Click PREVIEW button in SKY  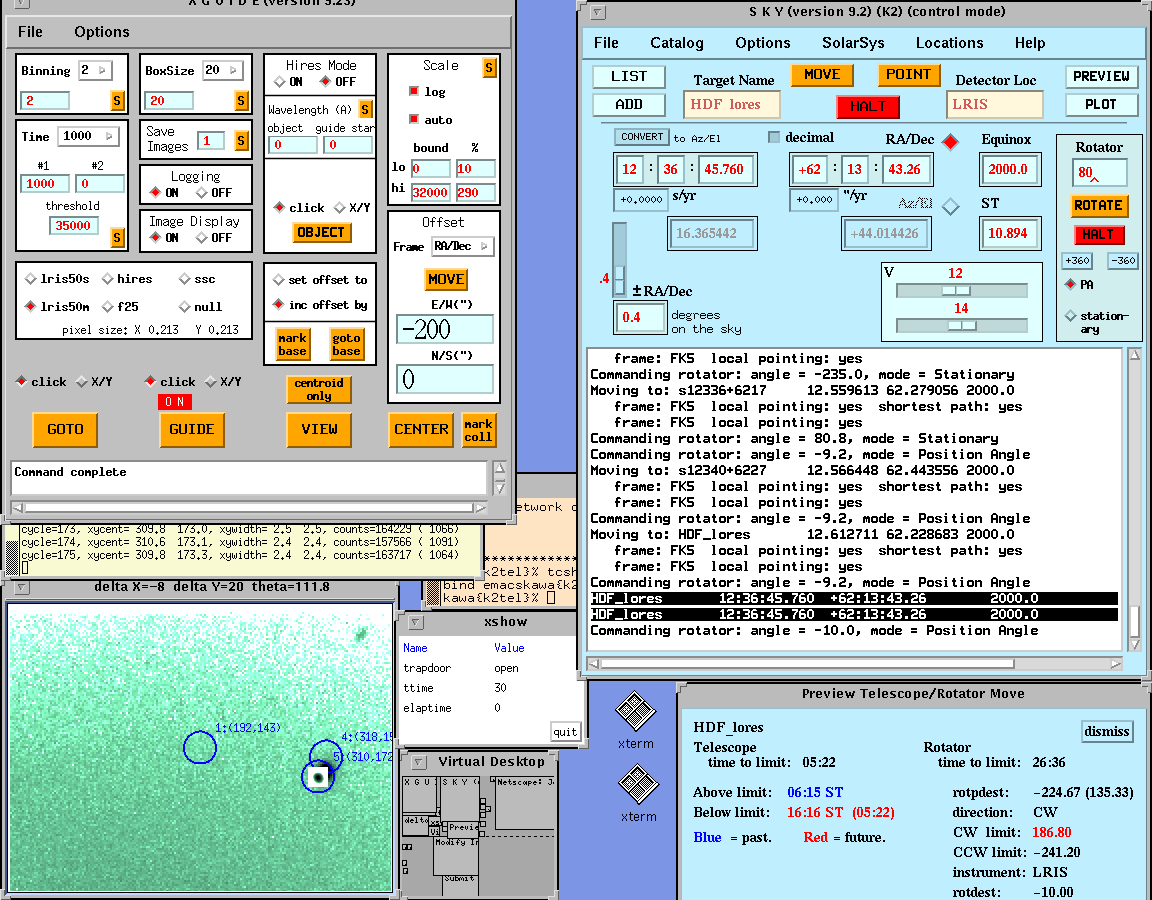pos(1101,76)
